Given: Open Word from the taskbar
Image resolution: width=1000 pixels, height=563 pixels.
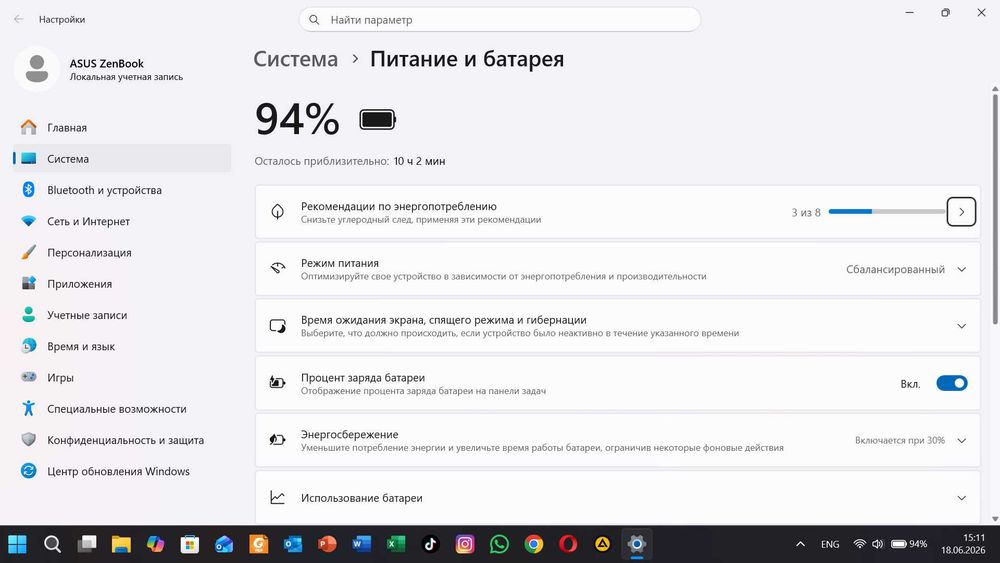Looking at the screenshot, I should 362,544.
